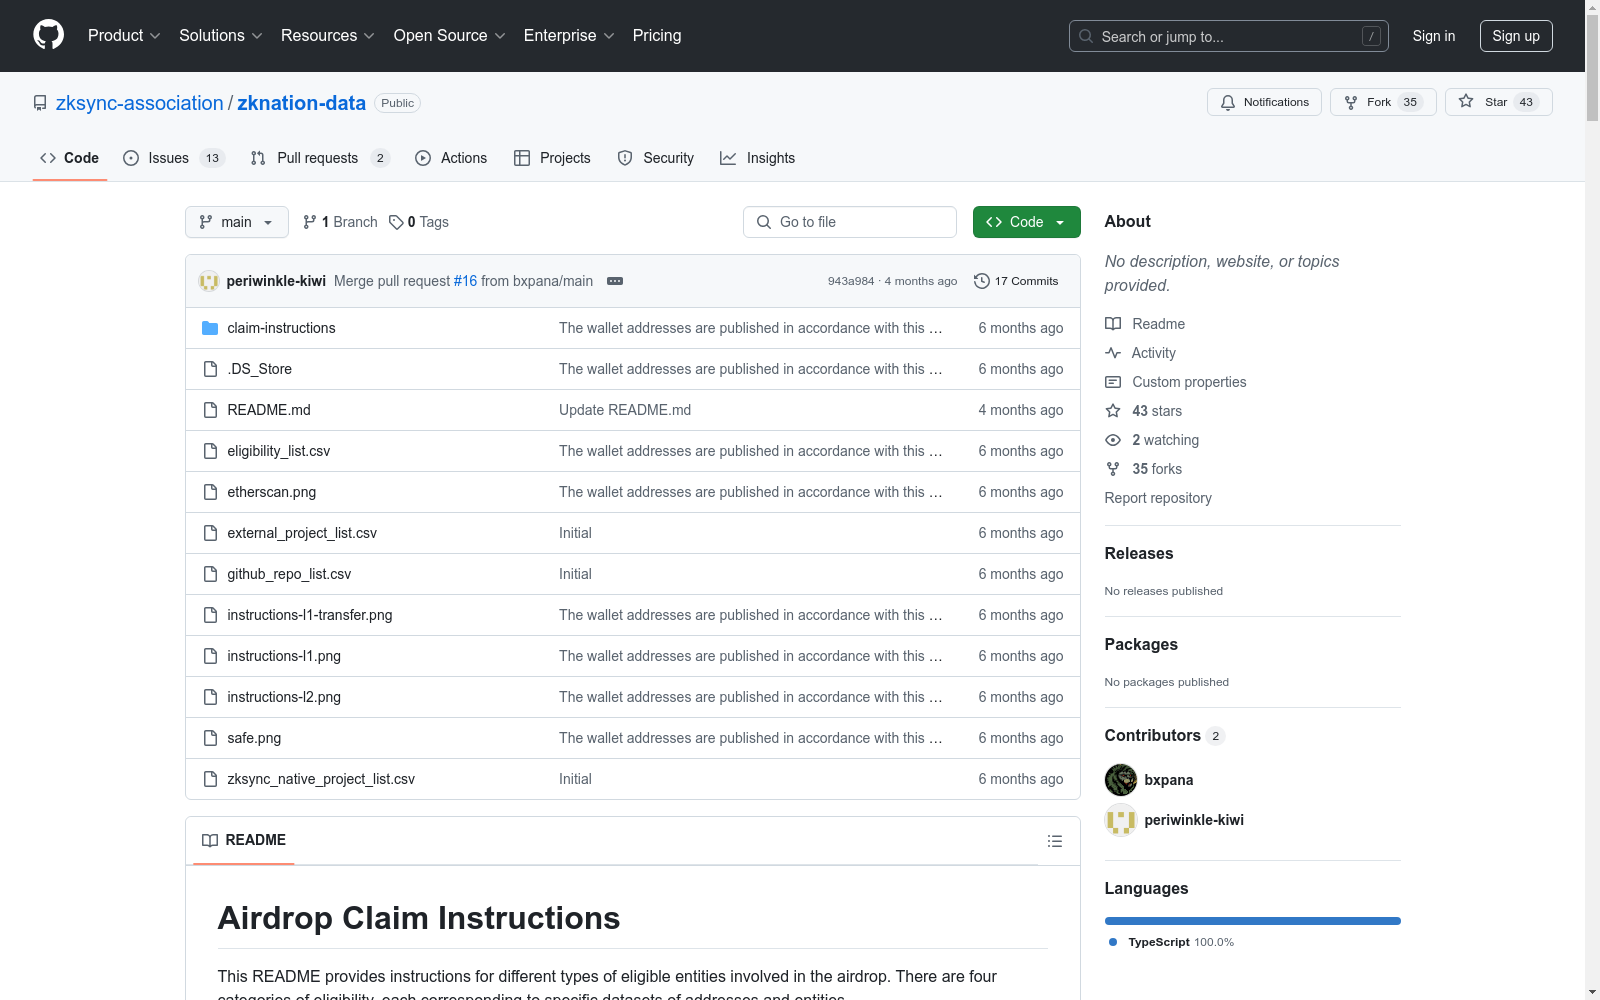Click the history clock icon by 17 Commits
Image resolution: width=1600 pixels, height=1000 pixels.
982,281
